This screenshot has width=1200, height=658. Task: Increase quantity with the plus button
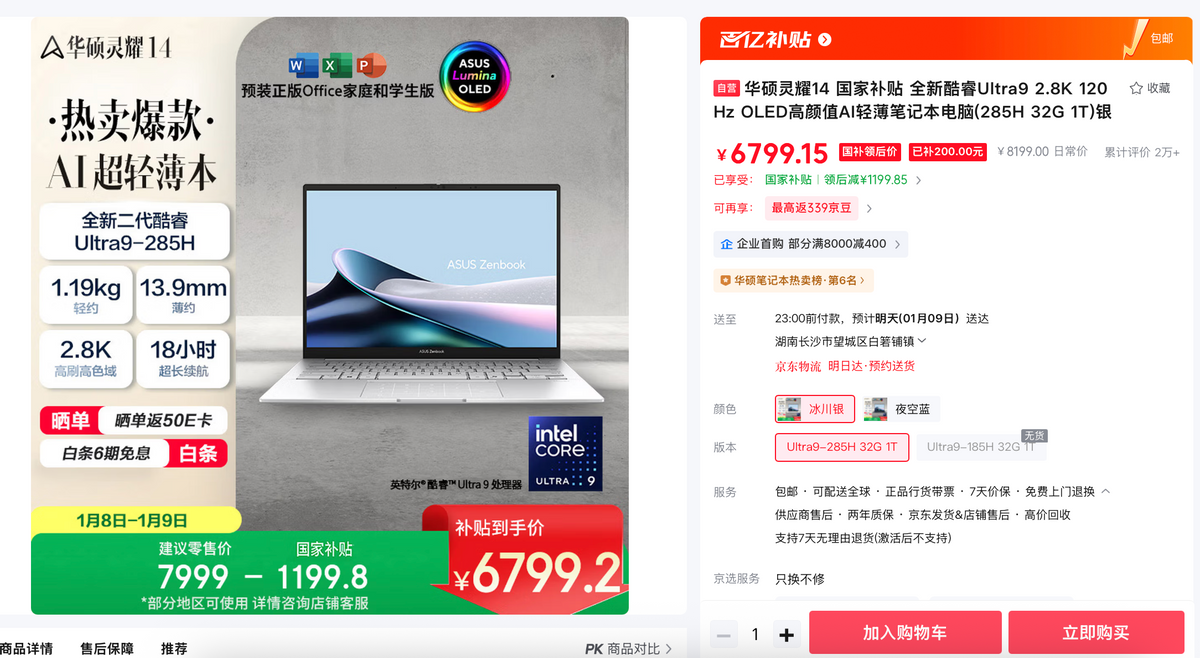tap(787, 634)
